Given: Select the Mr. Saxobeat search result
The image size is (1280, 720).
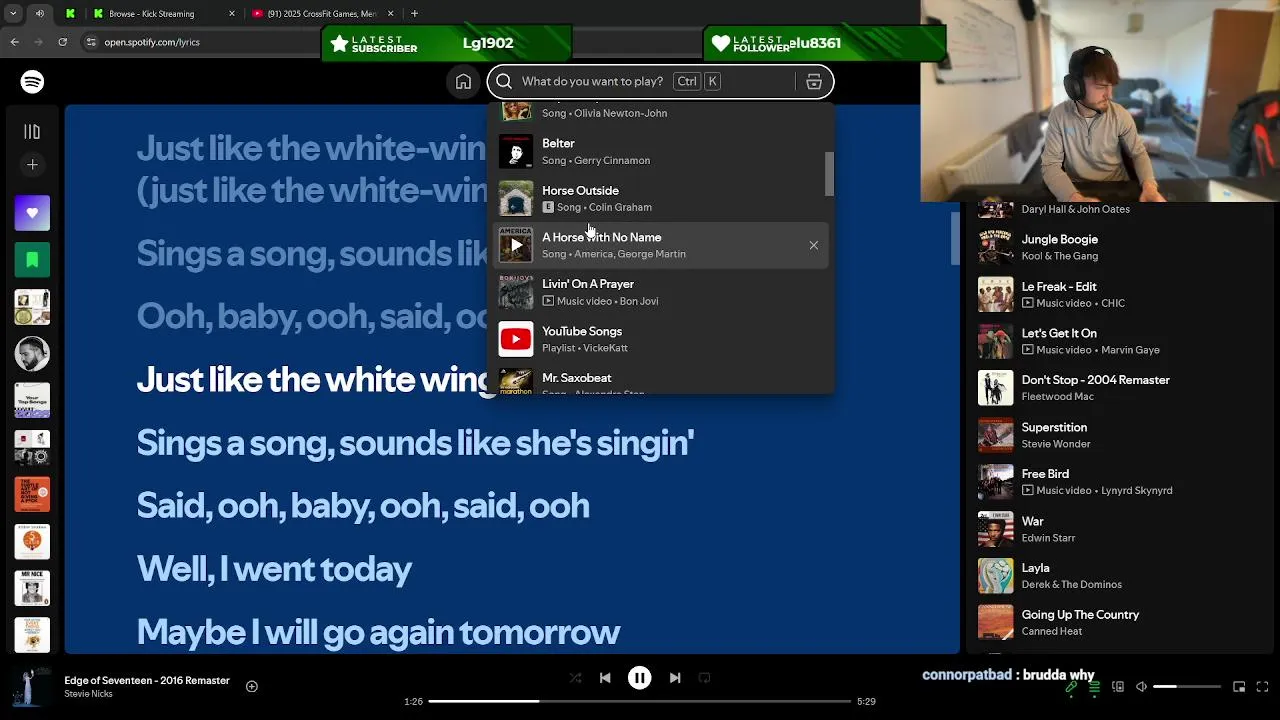Looking at the screenshot, I should point(660,380).
